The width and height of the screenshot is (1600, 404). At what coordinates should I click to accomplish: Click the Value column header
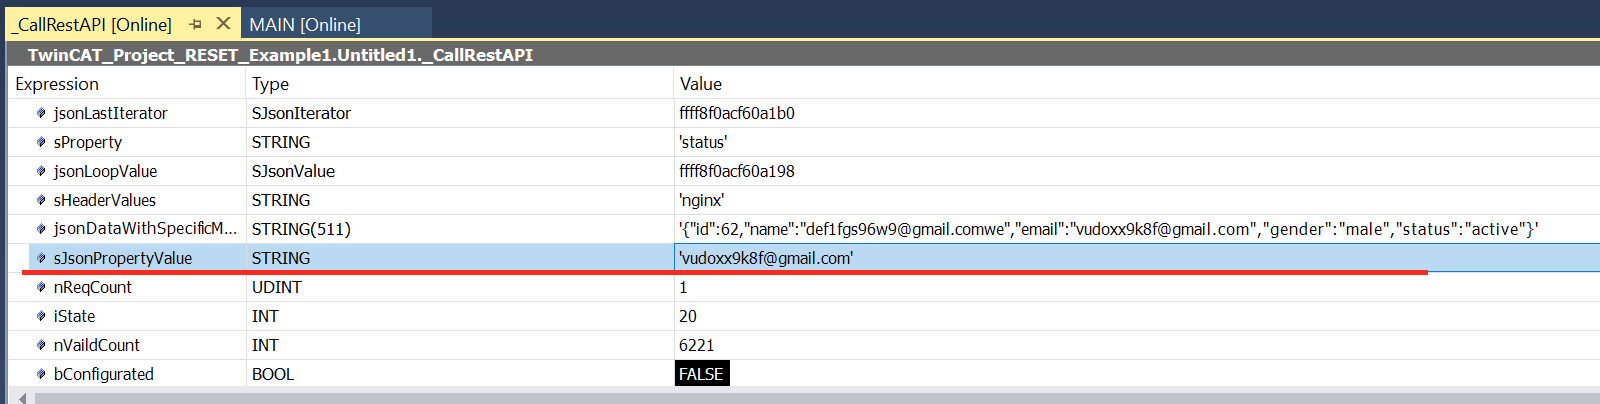pyautogui.click(x=701, y=84)
